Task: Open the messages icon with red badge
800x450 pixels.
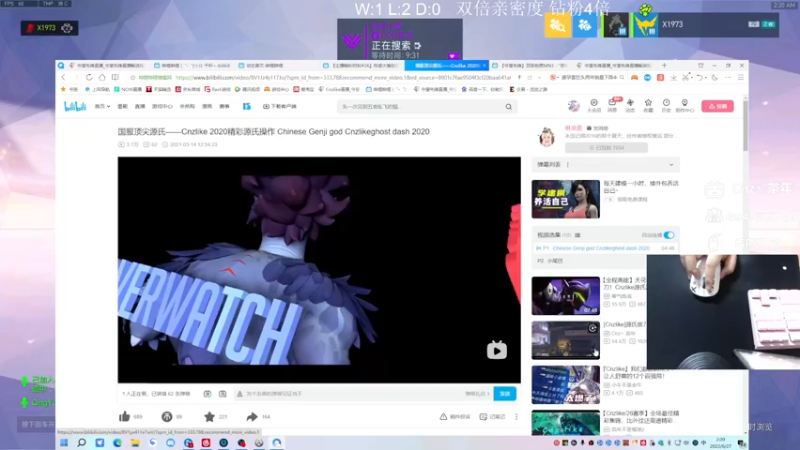Action: pyautogui.click(x=613, y=105)
